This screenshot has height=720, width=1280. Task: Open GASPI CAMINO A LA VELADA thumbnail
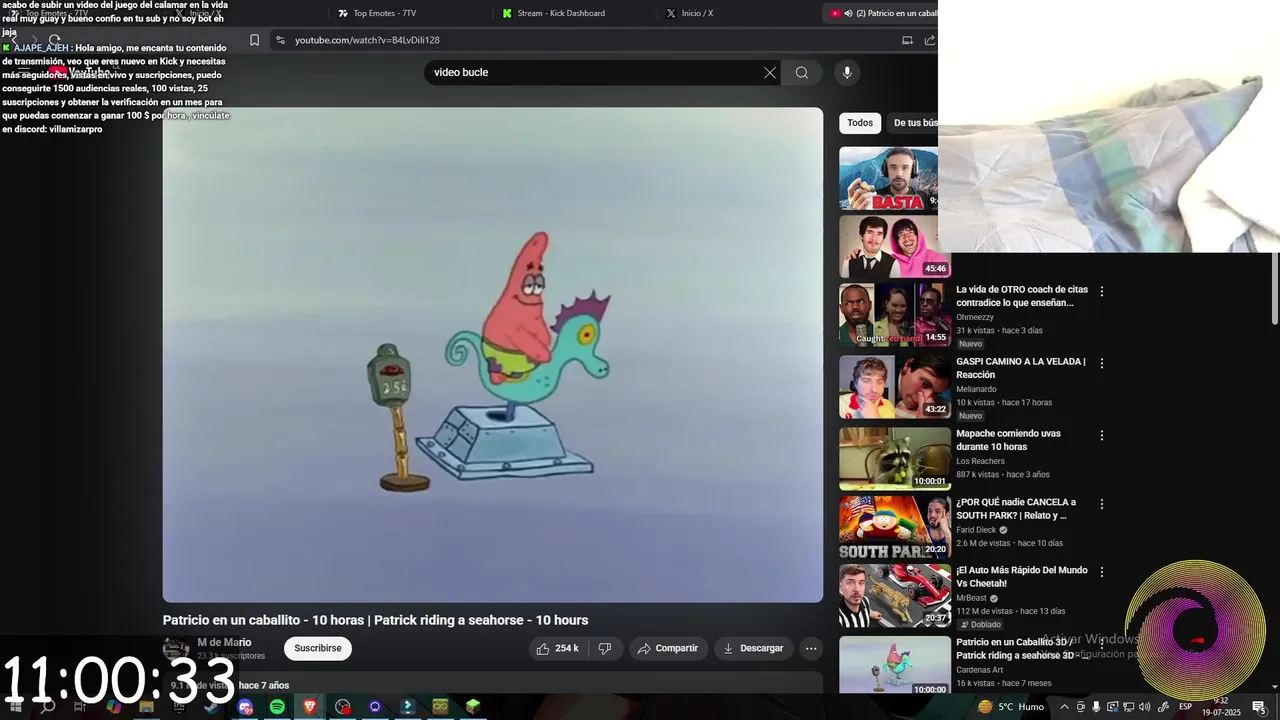click(x=894, y=387)
